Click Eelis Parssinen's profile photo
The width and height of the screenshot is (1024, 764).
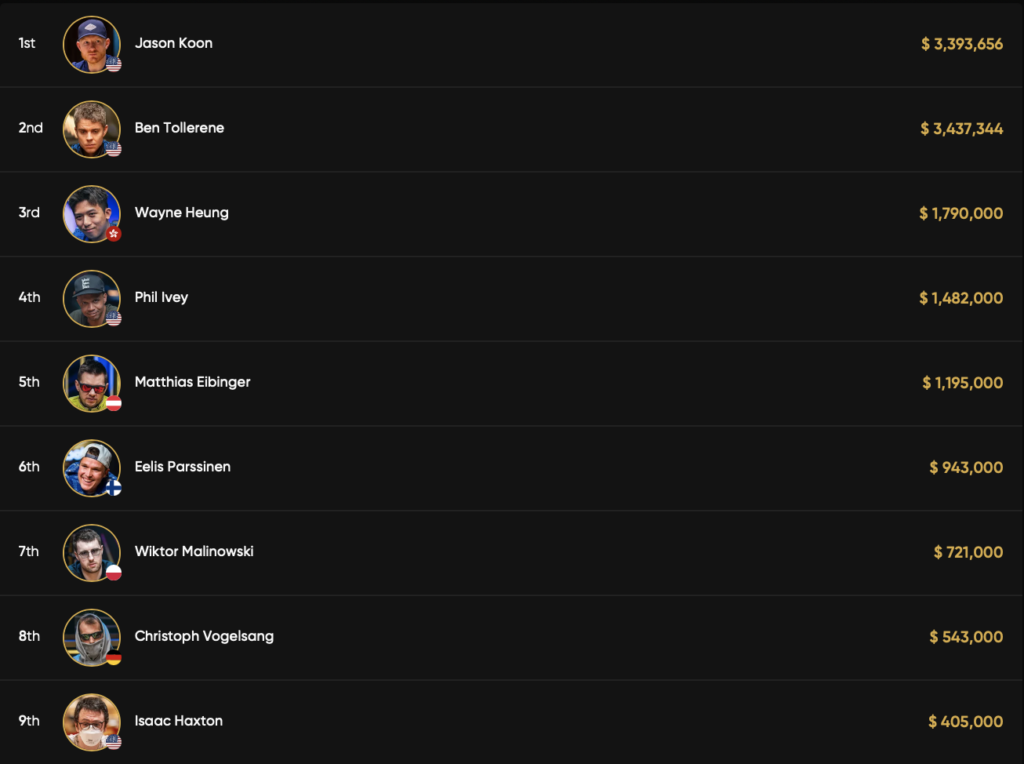[91, 467]
